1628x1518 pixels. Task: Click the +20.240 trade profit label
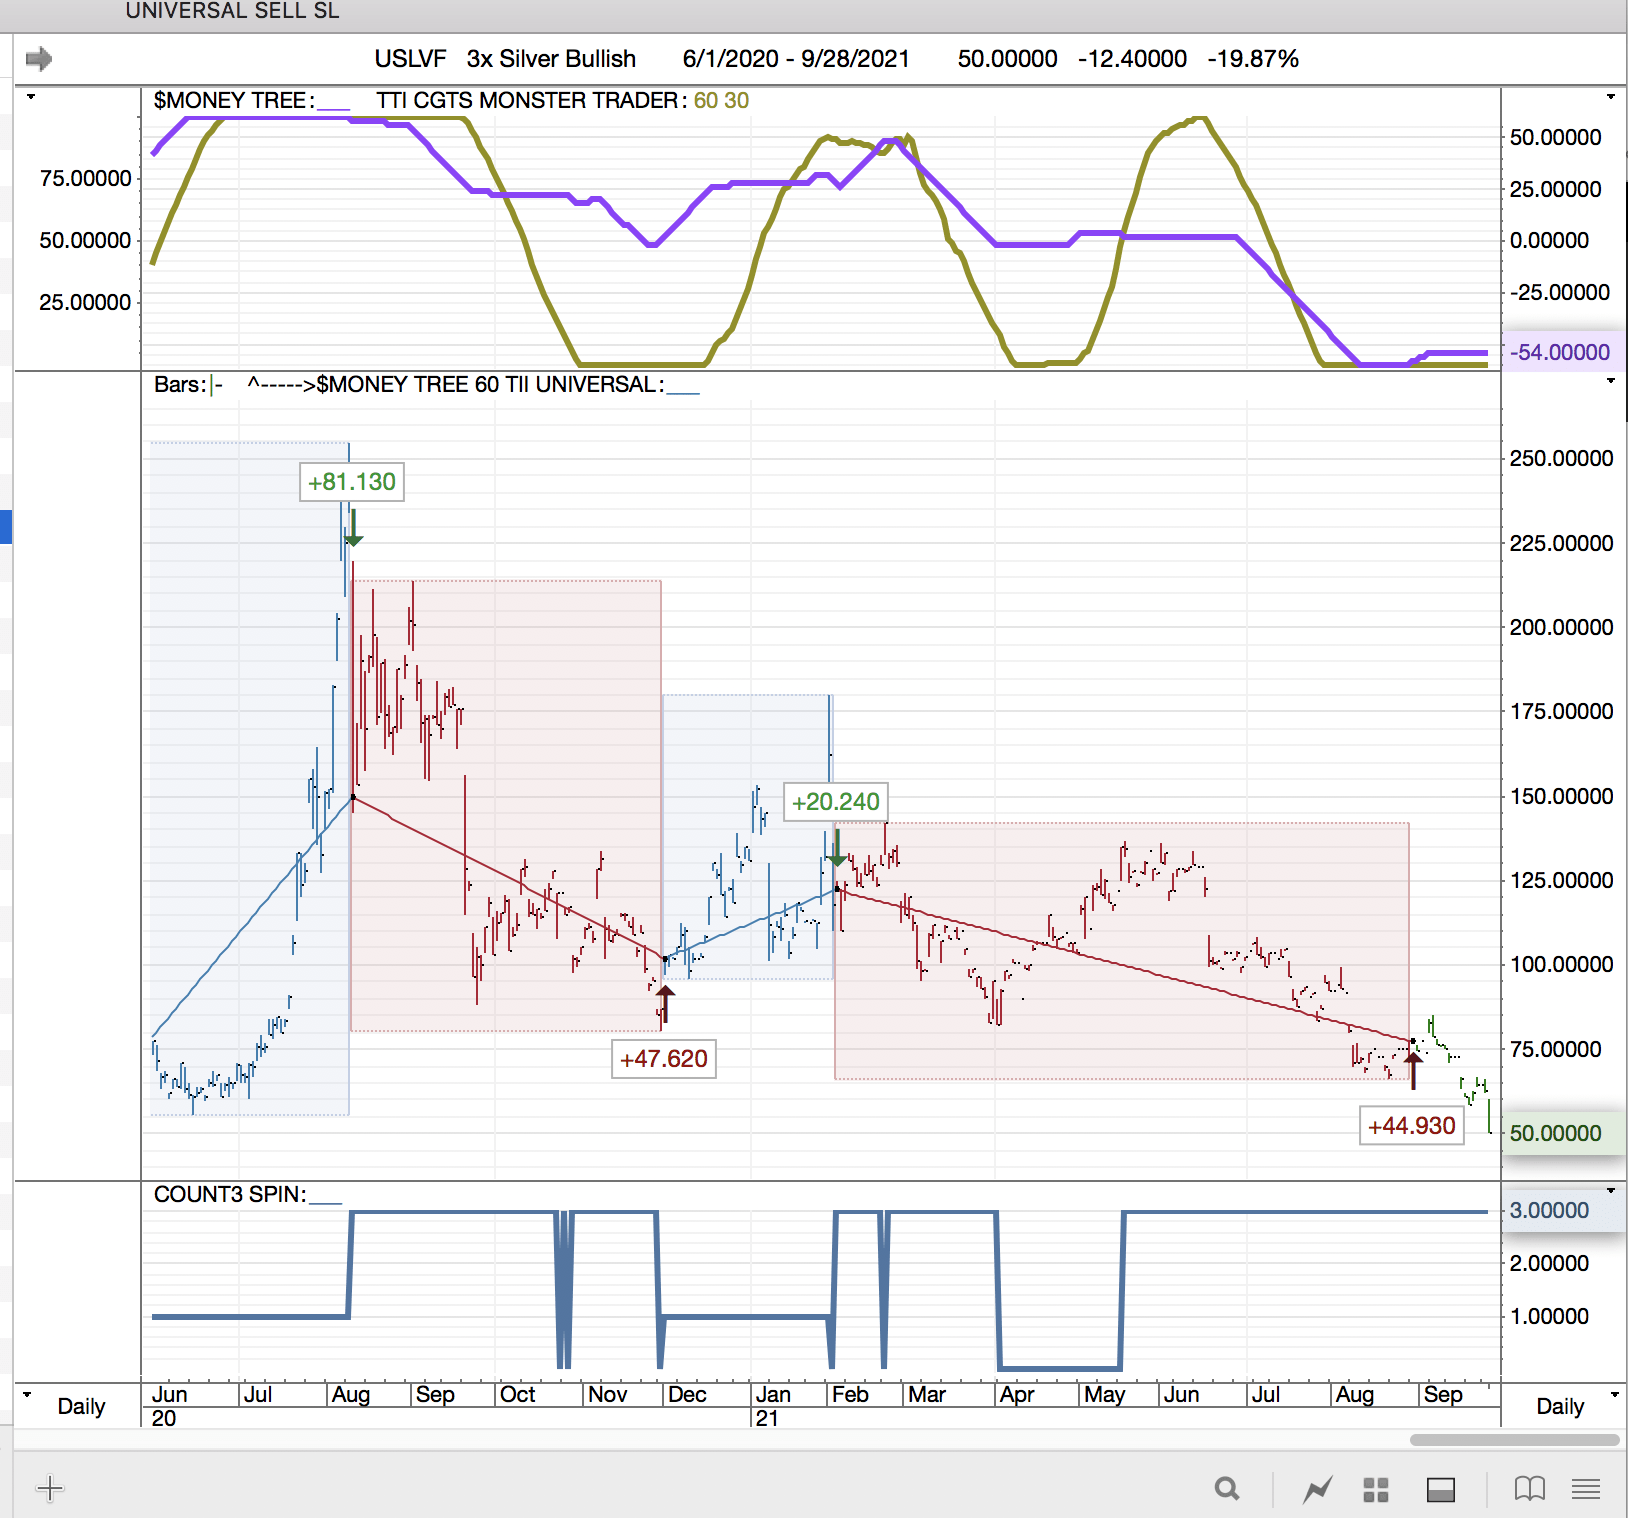point(835,802)
